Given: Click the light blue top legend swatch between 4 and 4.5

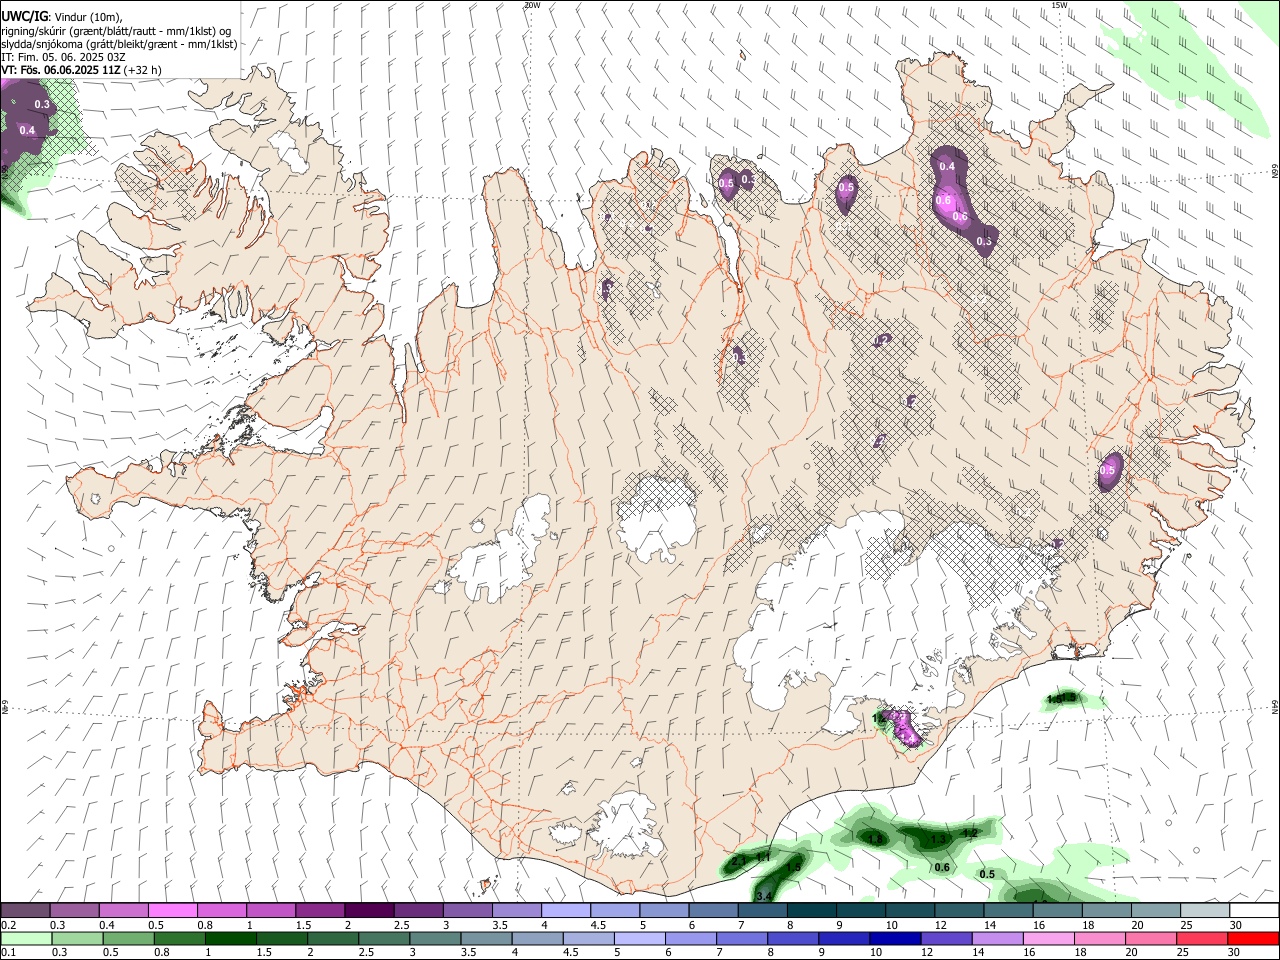Looking at the screenshot, I should point(566,910).
